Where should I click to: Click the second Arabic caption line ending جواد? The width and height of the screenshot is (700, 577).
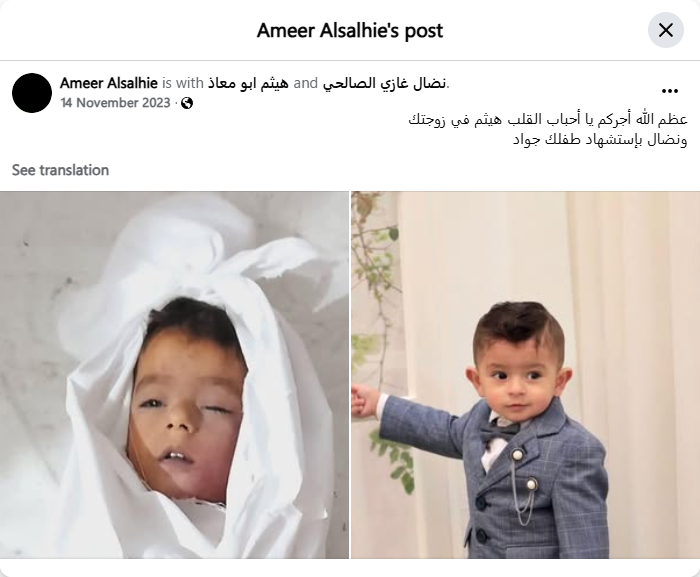pyautogui.click(x=600, y=140)
